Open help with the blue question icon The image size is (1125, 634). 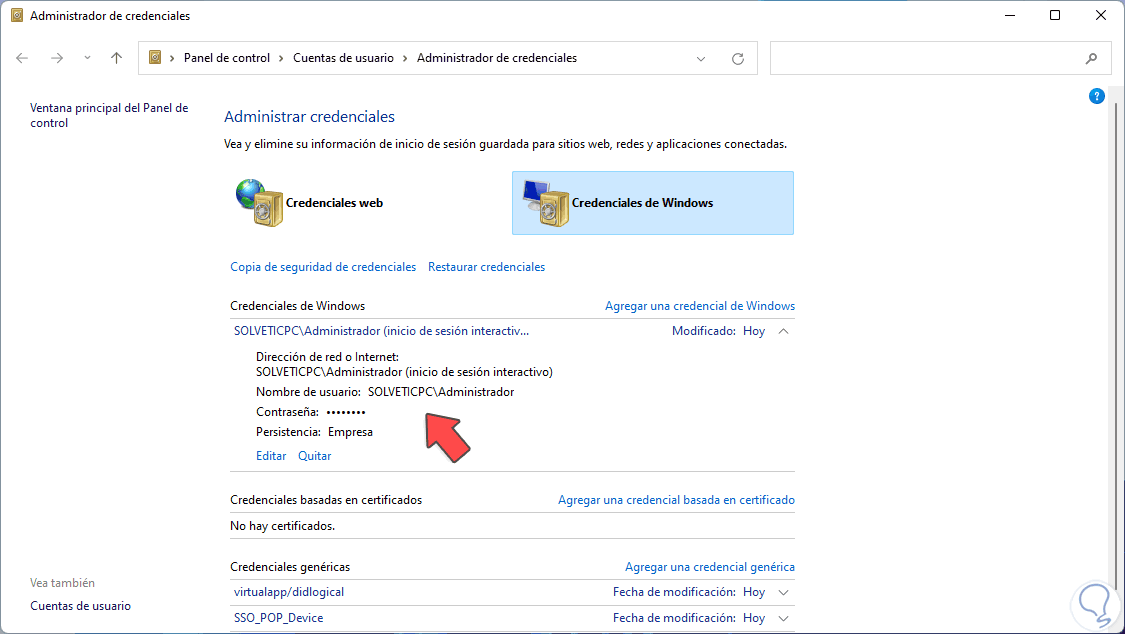[1096, 96]
